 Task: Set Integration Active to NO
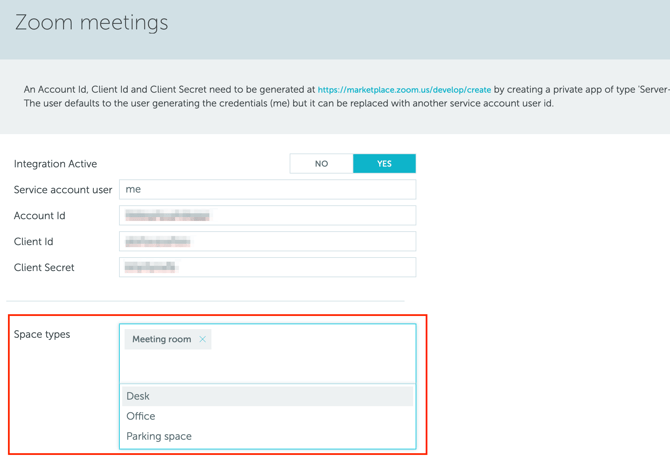coord(321,164)
